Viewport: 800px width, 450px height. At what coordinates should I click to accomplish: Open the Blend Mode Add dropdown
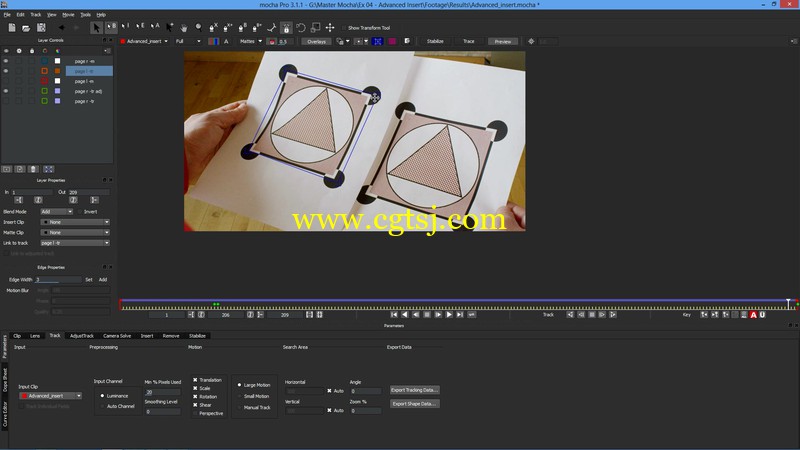coord(57,212)
